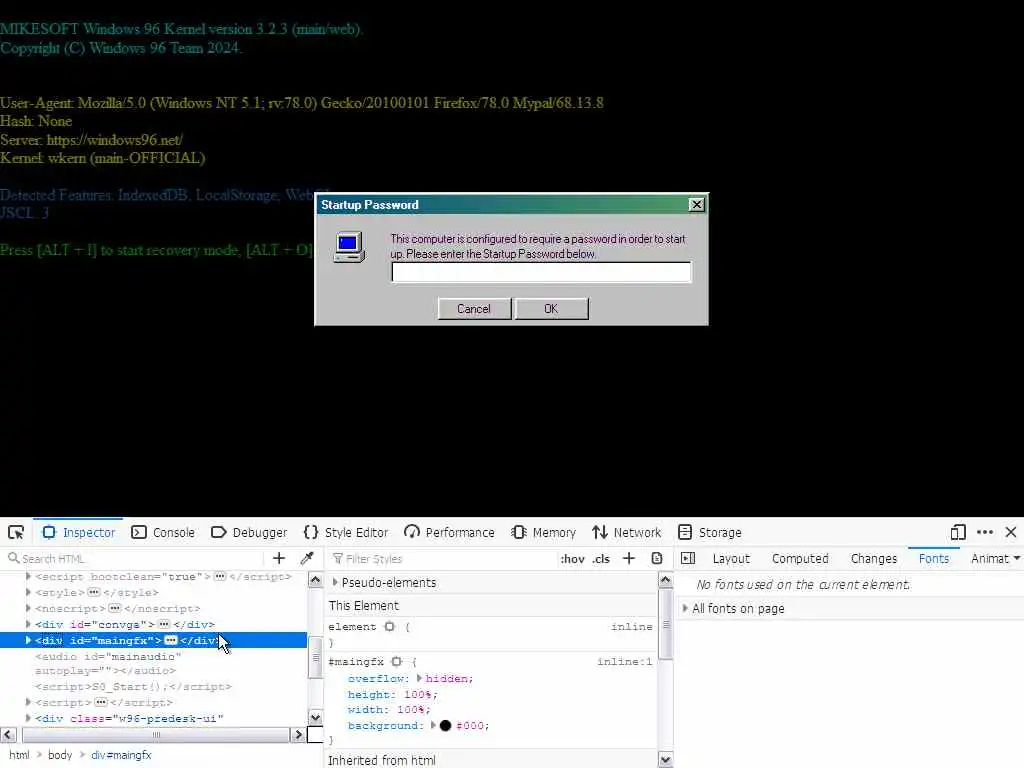Open the Debugger panel
Viewport: 1024px width, 768px height.
point(249,532)
